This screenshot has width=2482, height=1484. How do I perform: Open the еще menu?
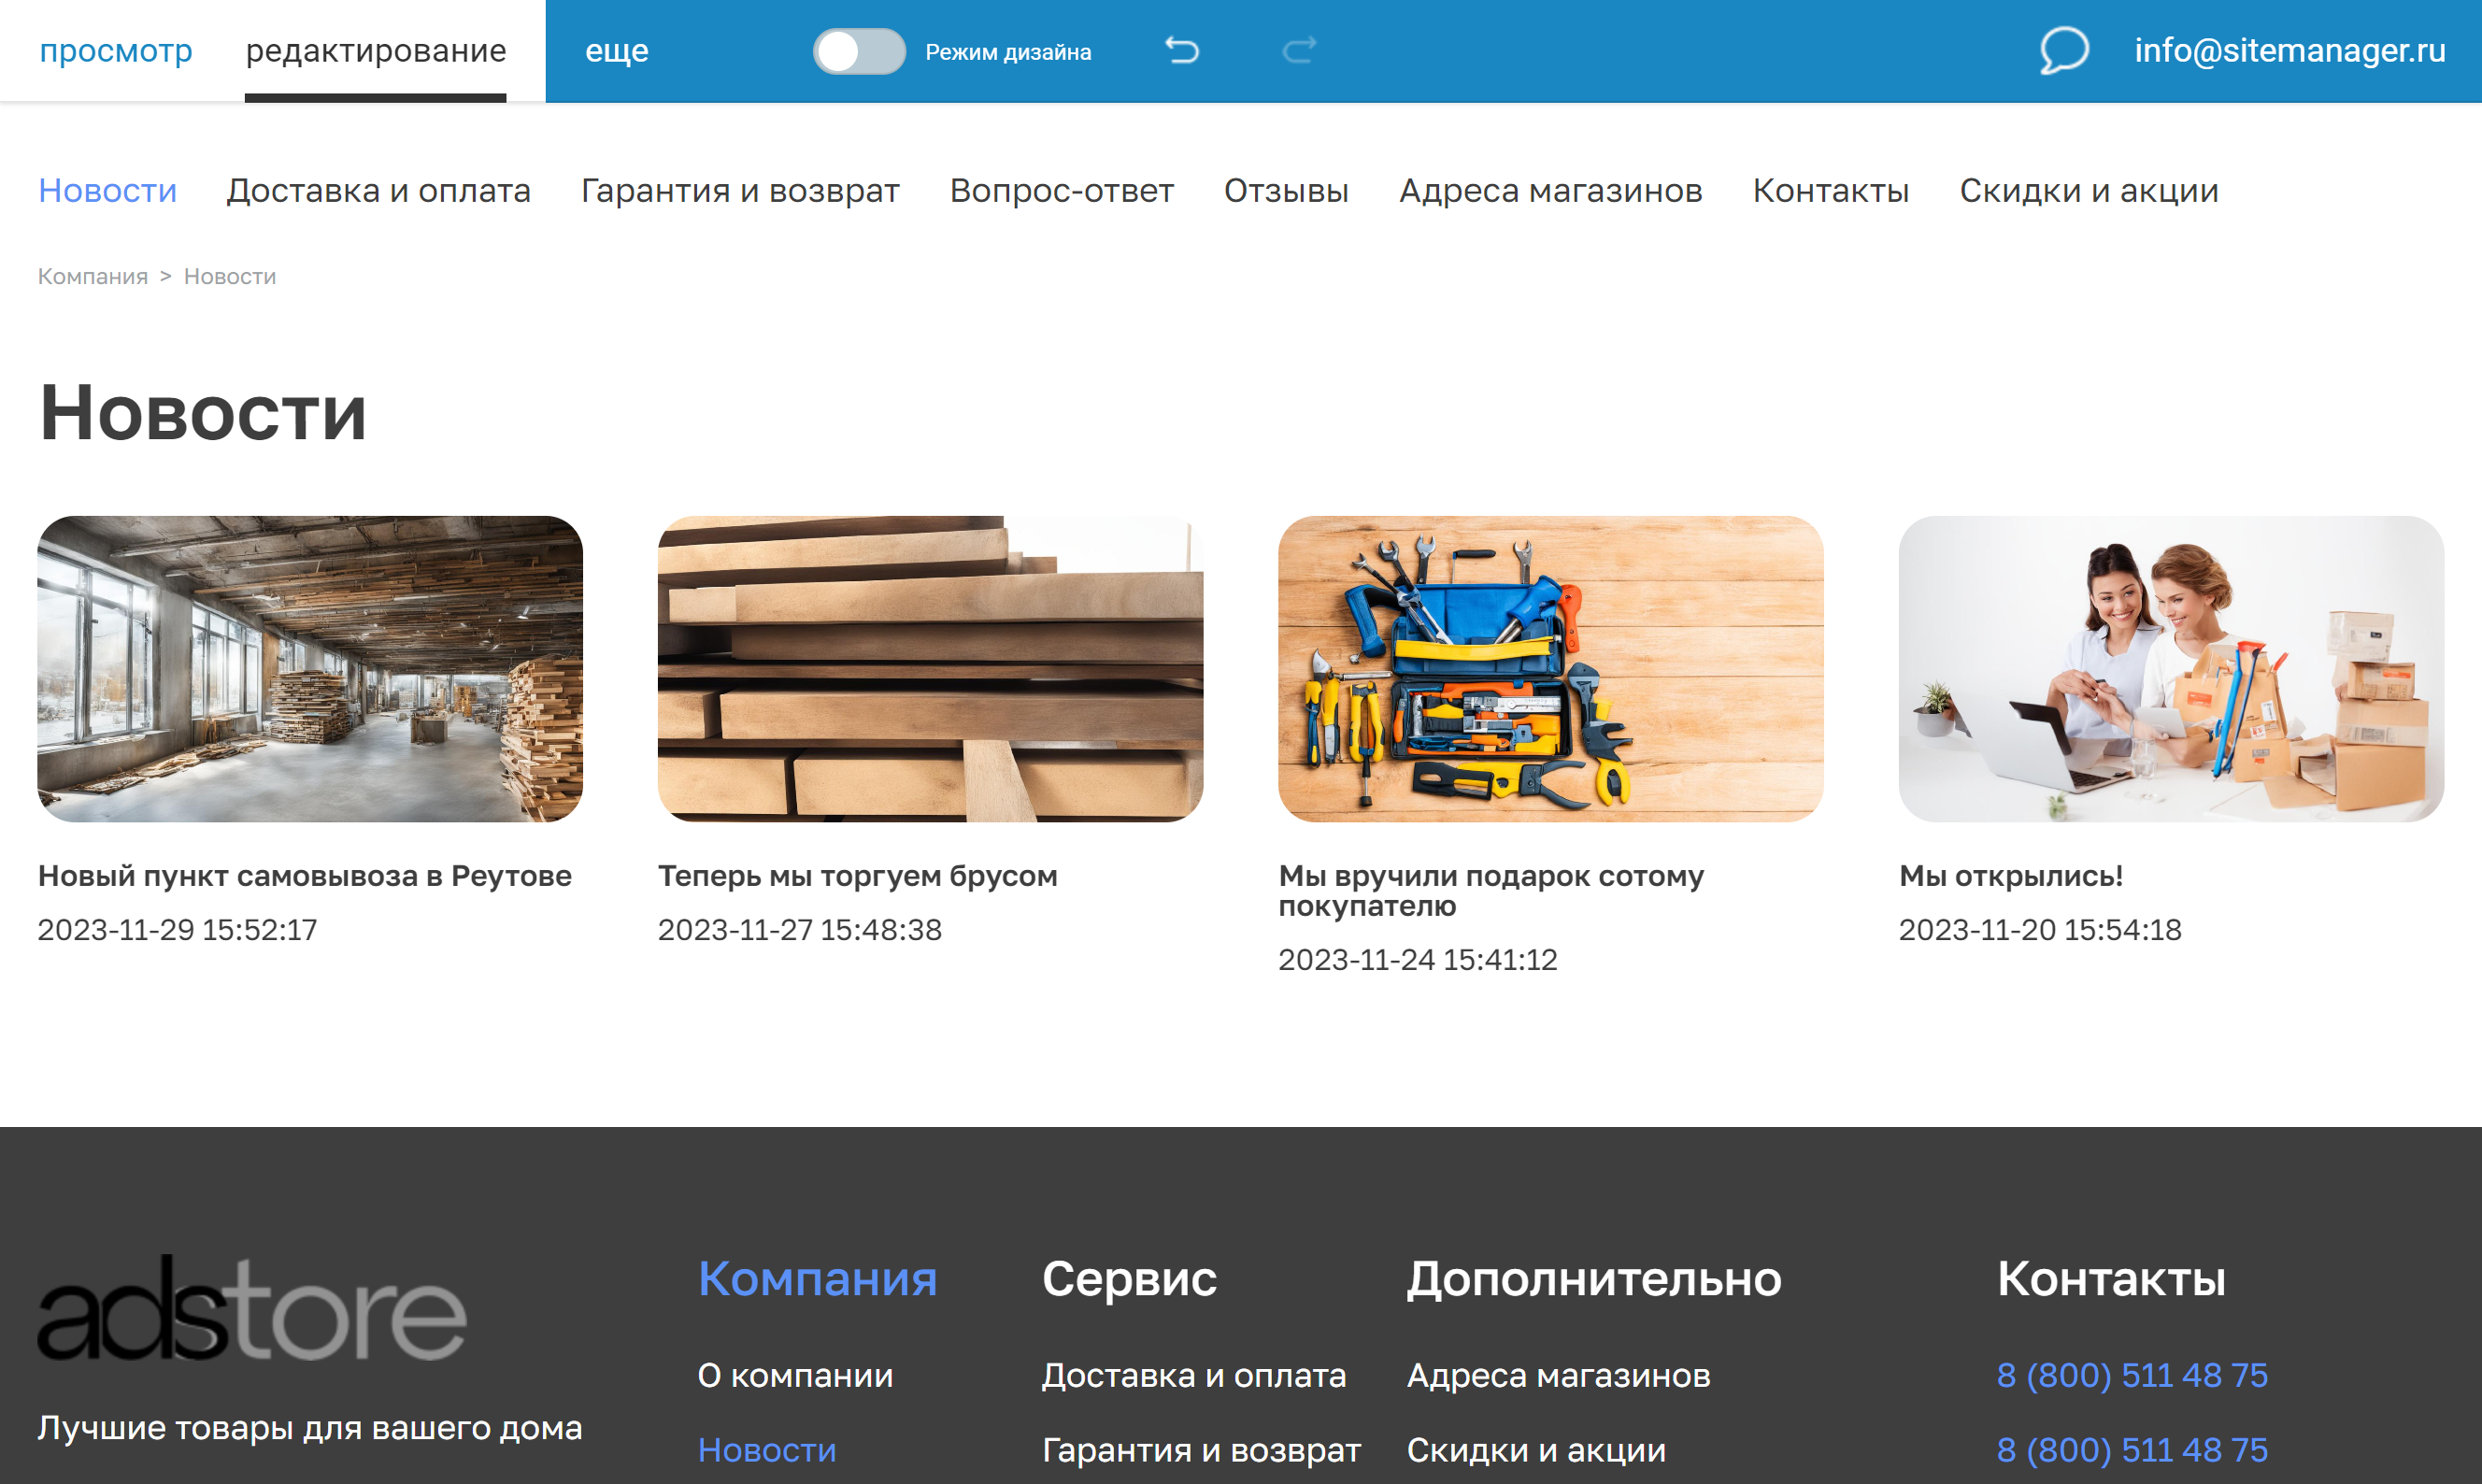pyautogui.click(x=617, y=50)
